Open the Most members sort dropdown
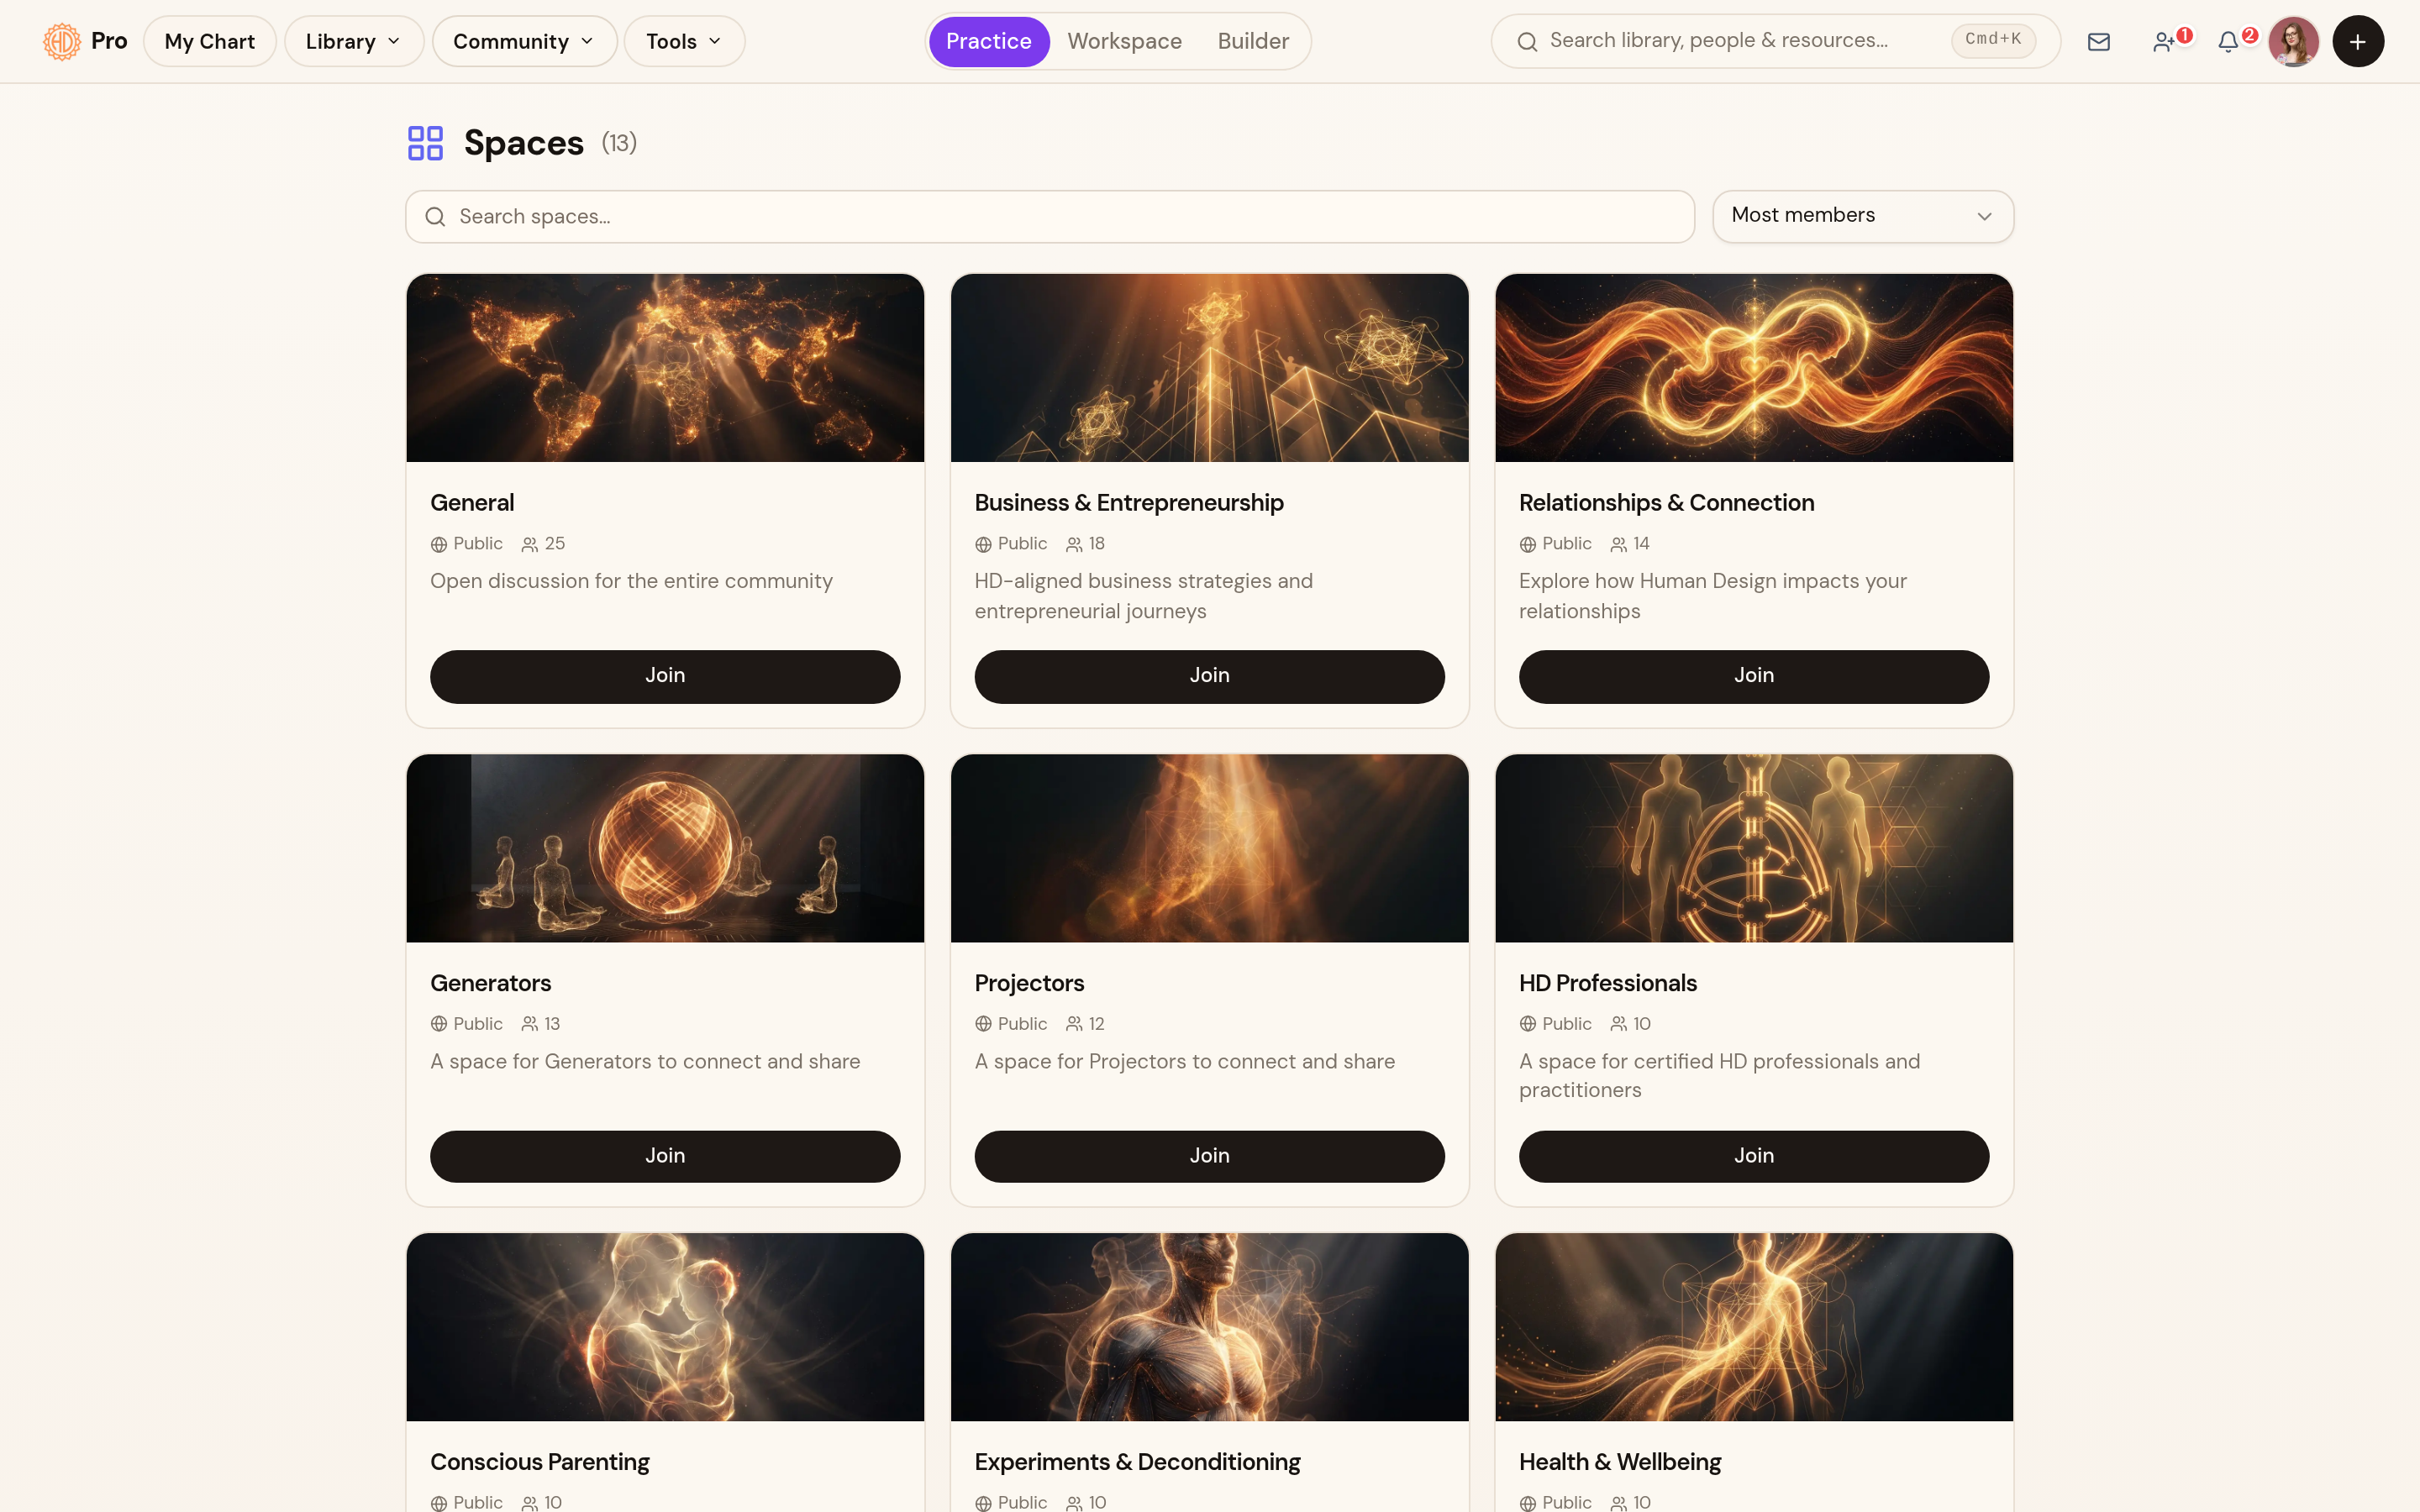 (x=1862, y=216)
